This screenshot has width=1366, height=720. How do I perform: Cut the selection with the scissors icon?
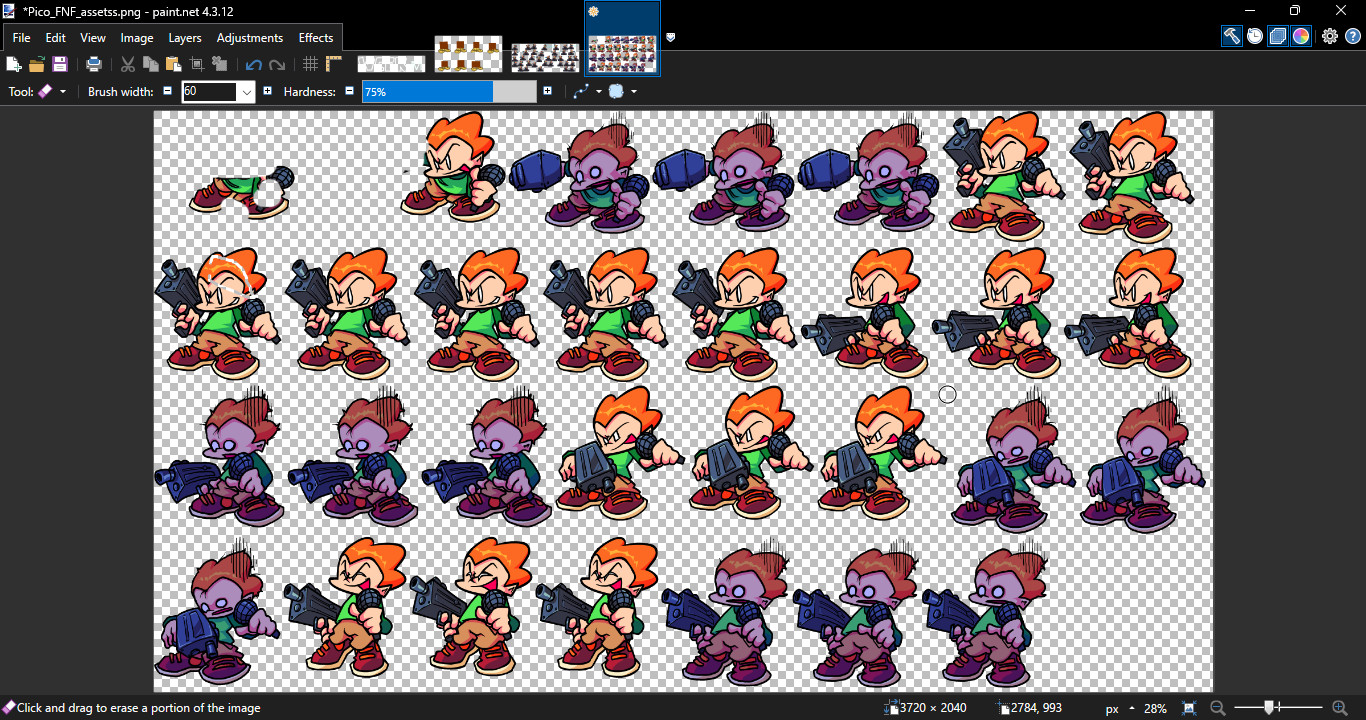(x=128, y=64)
